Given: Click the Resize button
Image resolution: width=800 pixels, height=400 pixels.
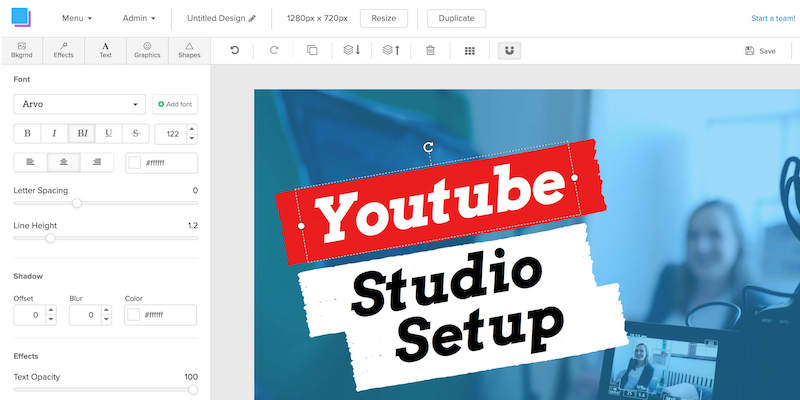Looking at the screenshot, I should (x=384, y=18).
